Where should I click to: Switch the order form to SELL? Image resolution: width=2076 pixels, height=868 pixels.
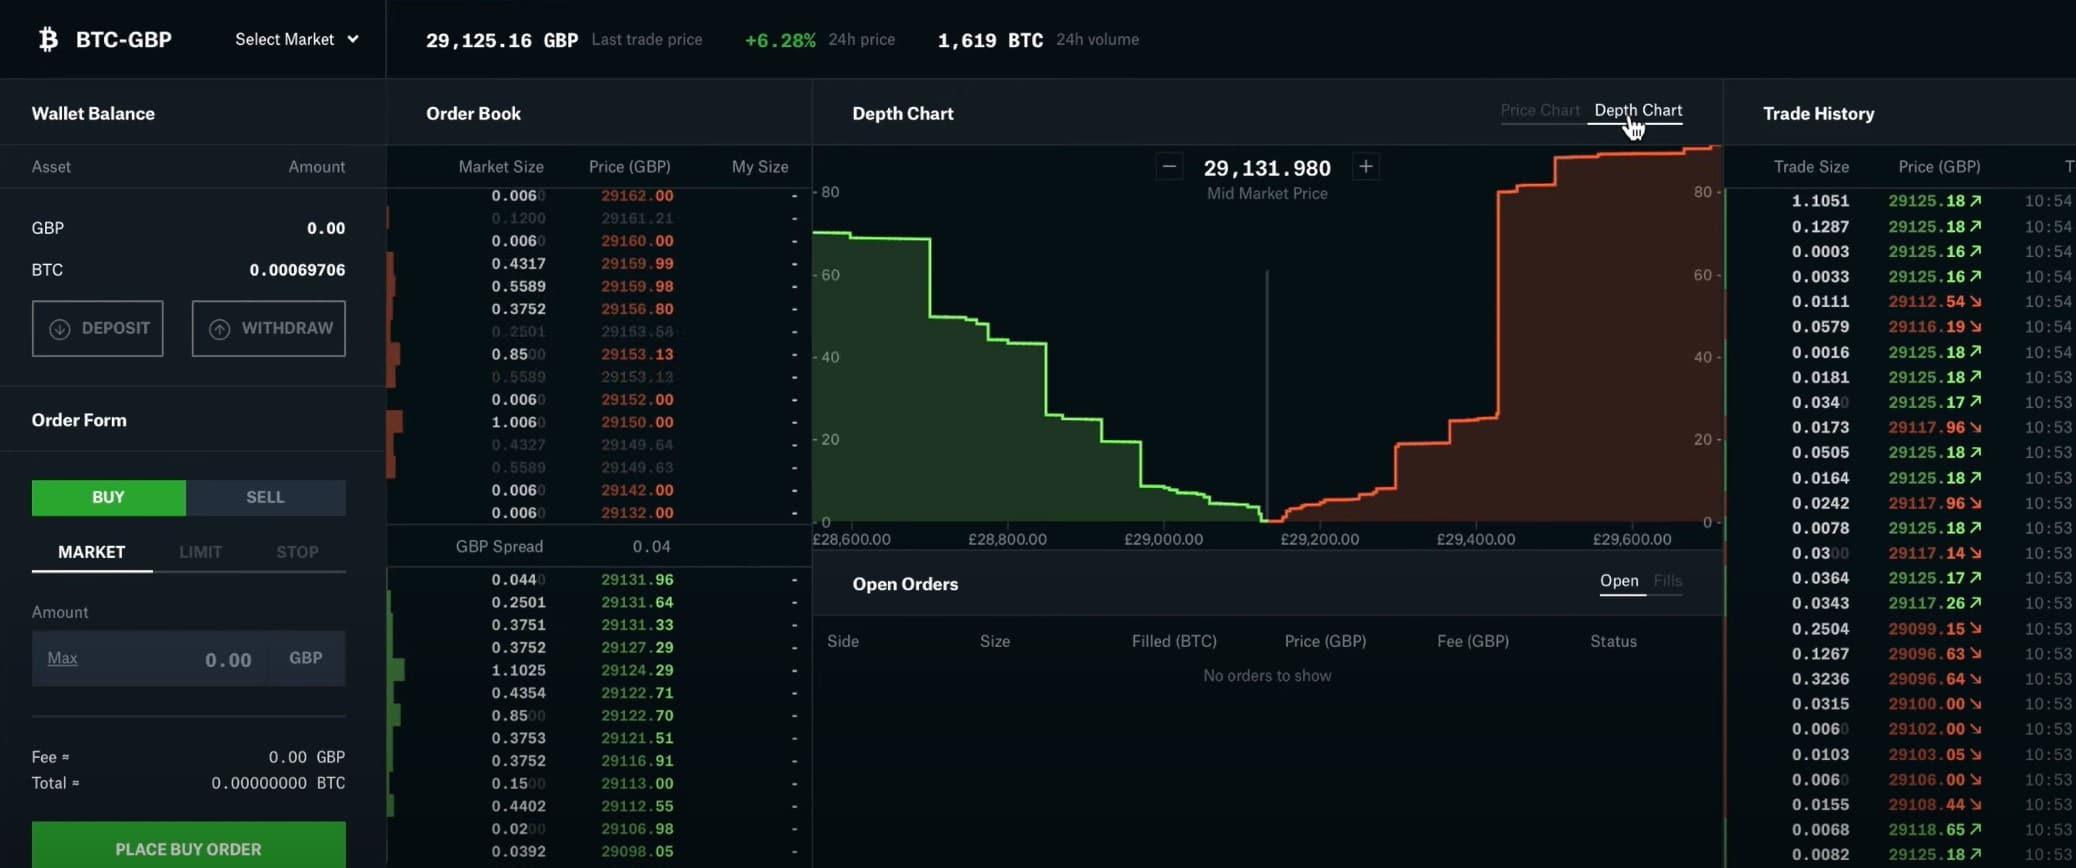pos(266,497)
